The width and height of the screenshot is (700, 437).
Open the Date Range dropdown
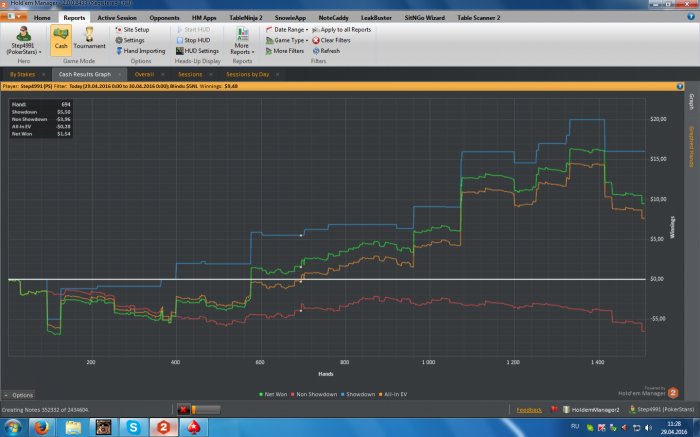tap(285, 30)
